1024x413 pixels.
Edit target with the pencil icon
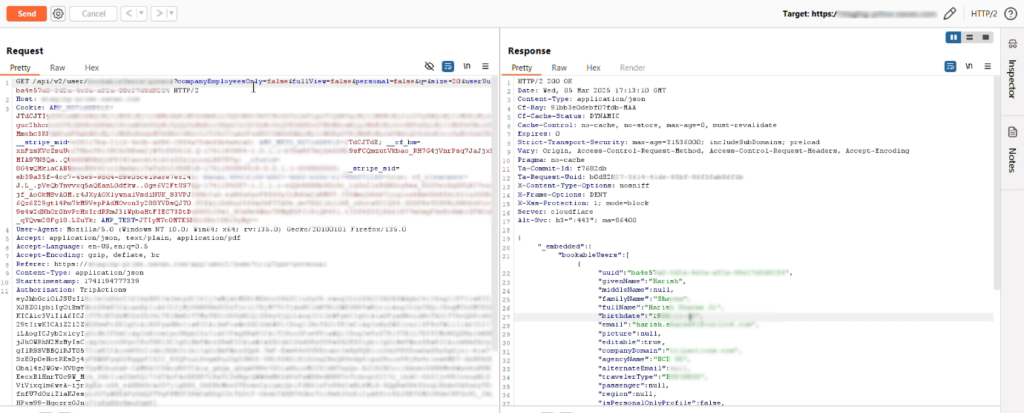coord(950,14)
